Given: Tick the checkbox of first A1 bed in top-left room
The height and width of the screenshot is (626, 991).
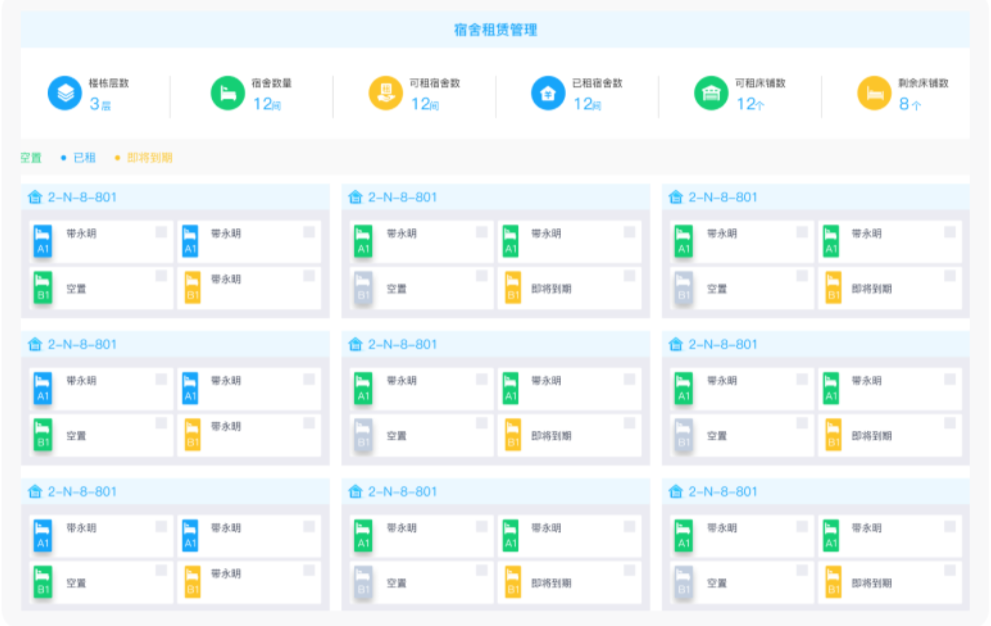Looking at the screenshot, I should point(161,232).
